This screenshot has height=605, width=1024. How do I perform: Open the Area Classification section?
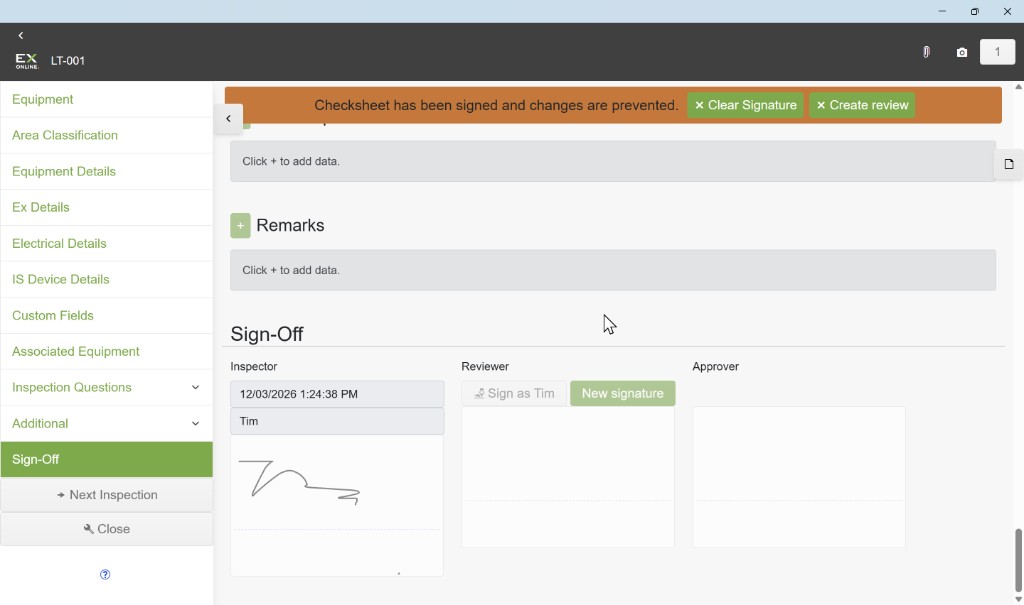click(x=106, y=135)
